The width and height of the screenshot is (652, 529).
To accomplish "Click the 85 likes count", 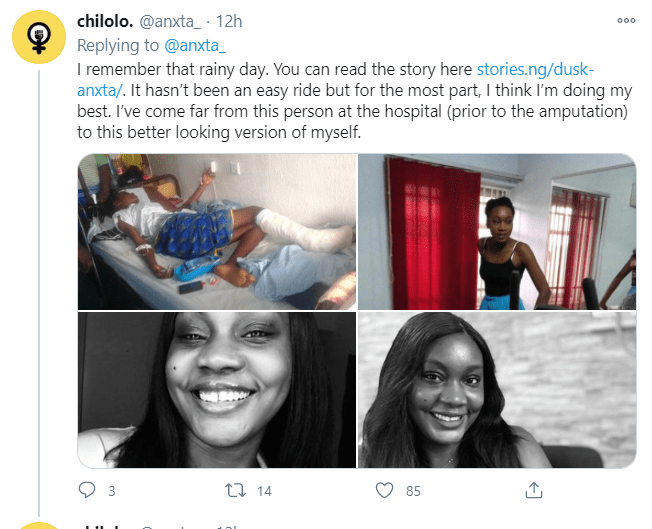I will click(x=412, y=491).
